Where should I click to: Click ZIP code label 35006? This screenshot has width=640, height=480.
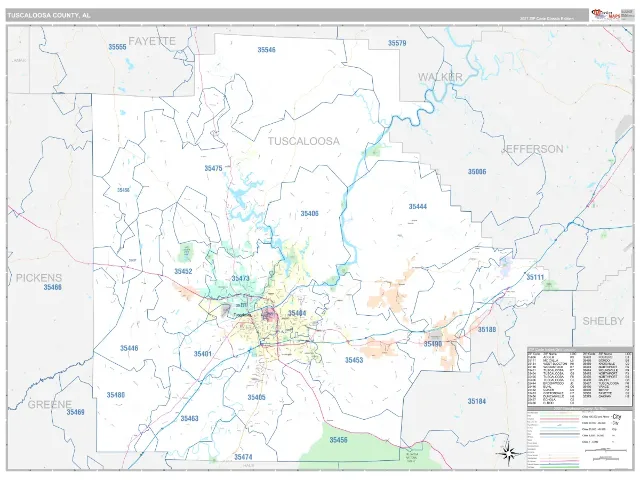477,172
